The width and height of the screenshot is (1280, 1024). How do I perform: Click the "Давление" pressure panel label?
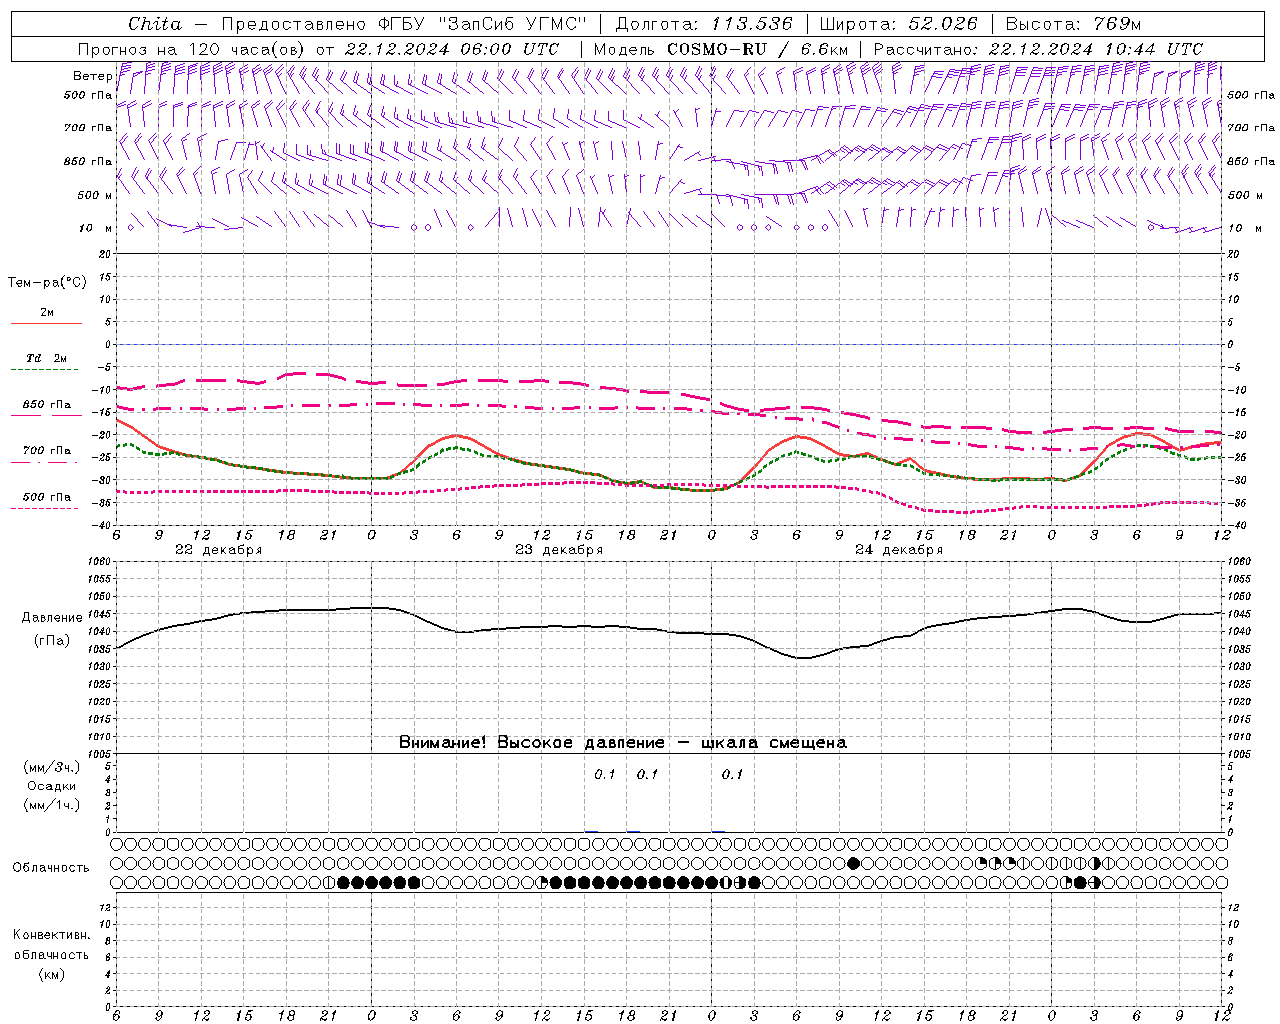[52, 618]
